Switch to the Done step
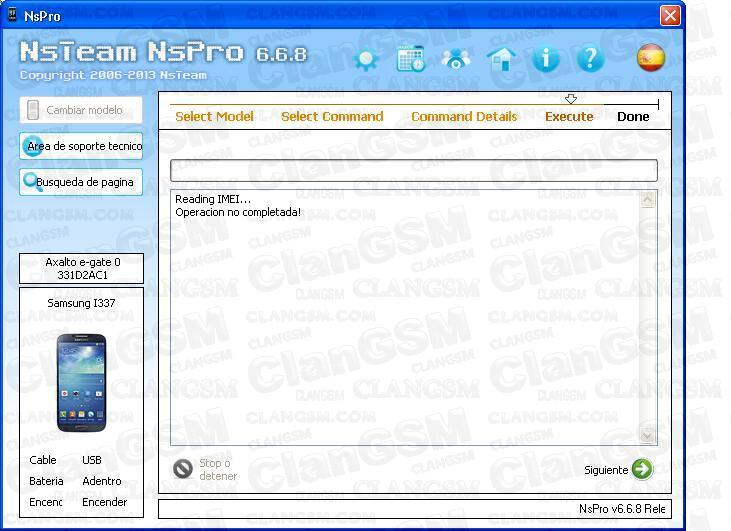Viewport: 731px width, 531px height. [633, 117]
